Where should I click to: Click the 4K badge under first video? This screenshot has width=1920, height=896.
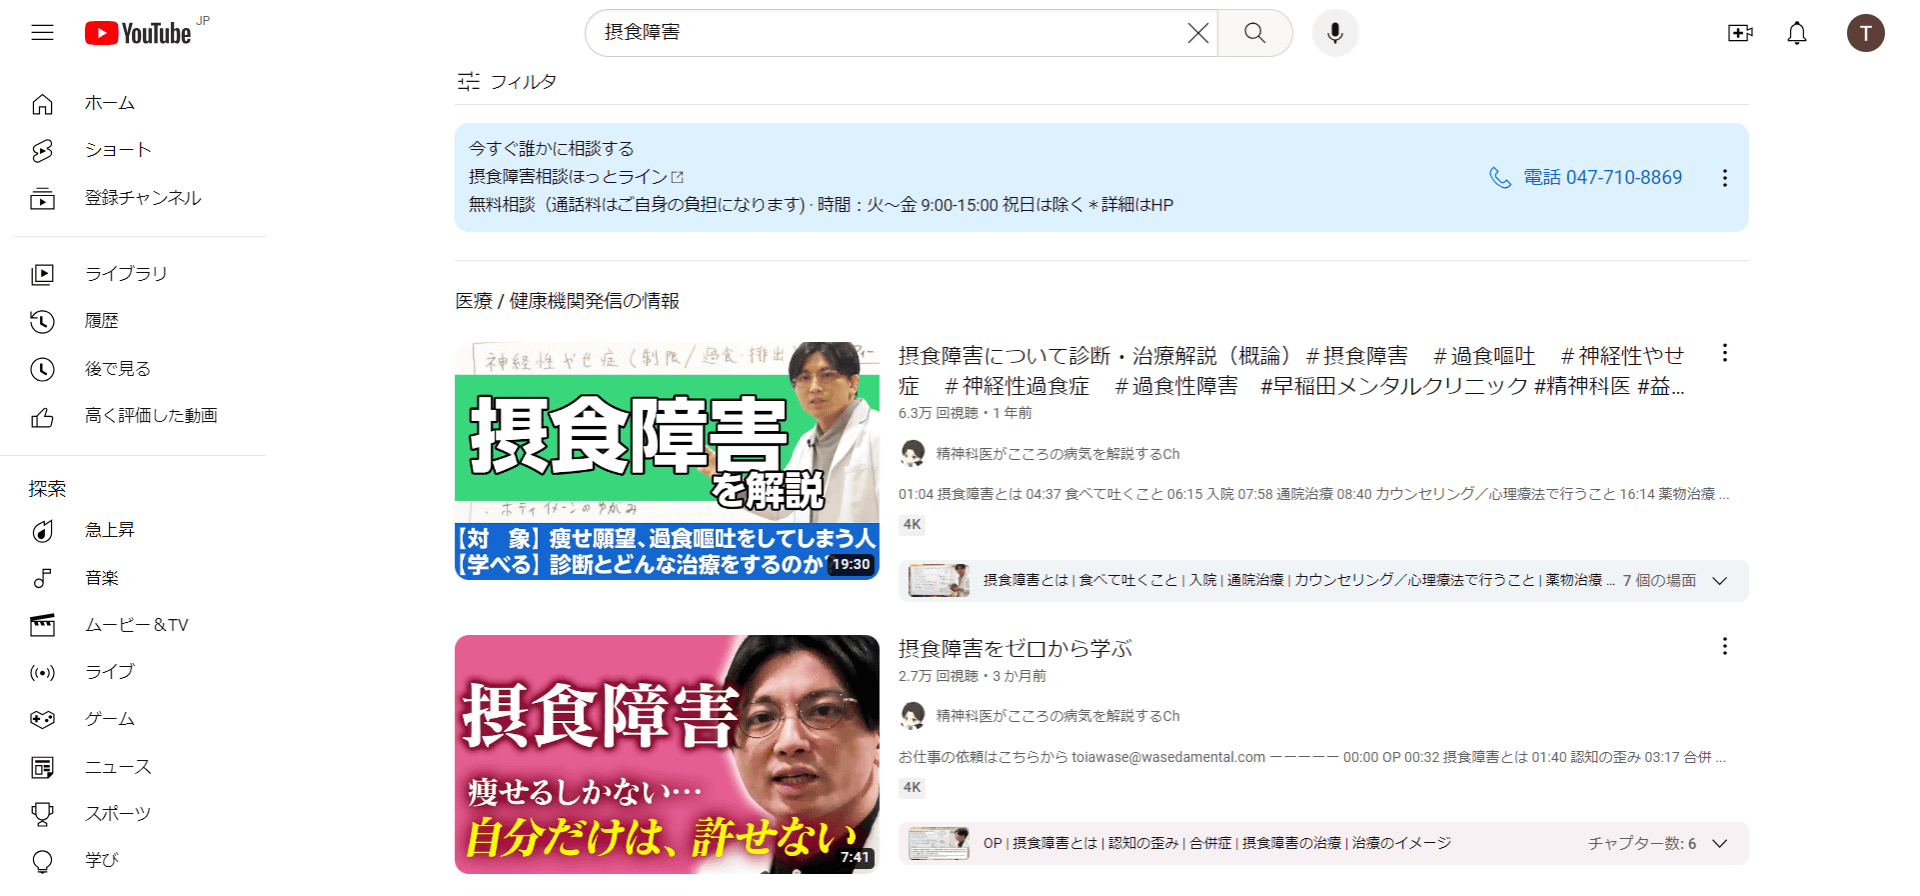pos(912,524)
